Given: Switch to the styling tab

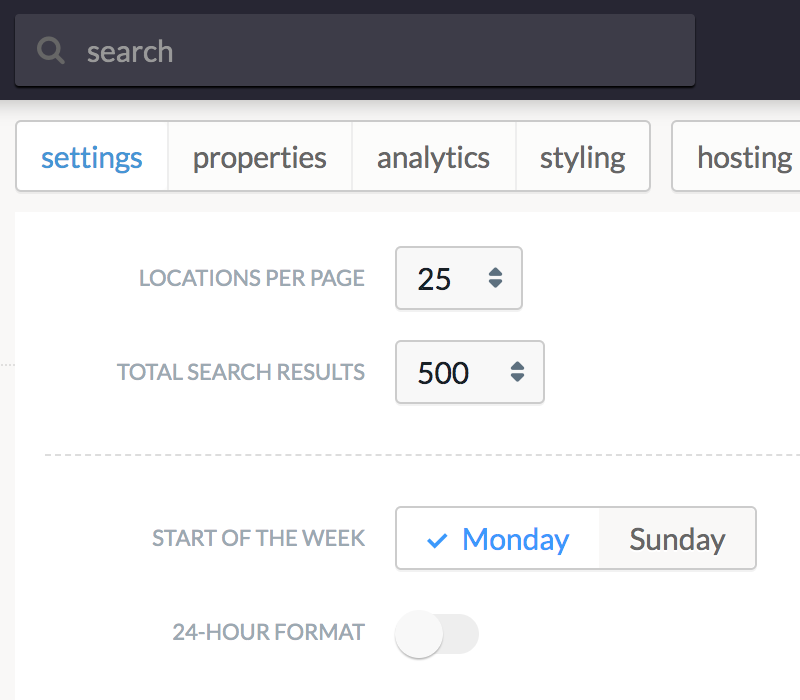Looking at the screenshot, I should pos(583,157).
